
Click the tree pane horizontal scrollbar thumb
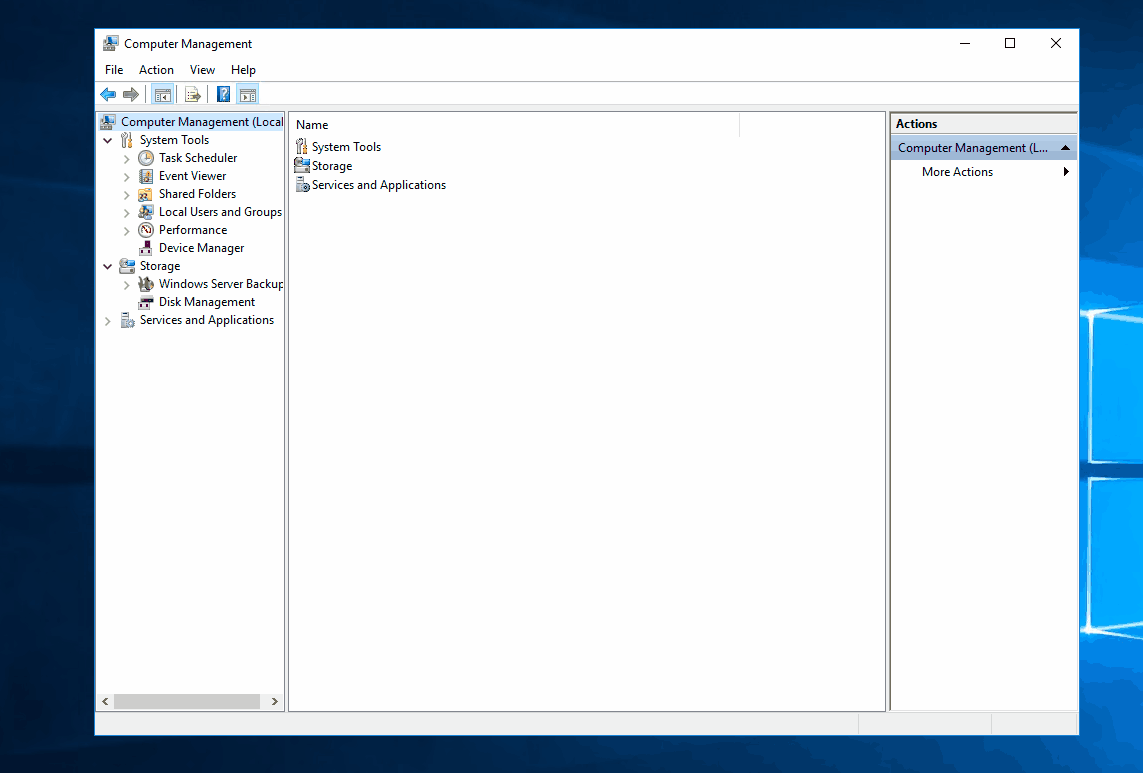tap(187, 702)
